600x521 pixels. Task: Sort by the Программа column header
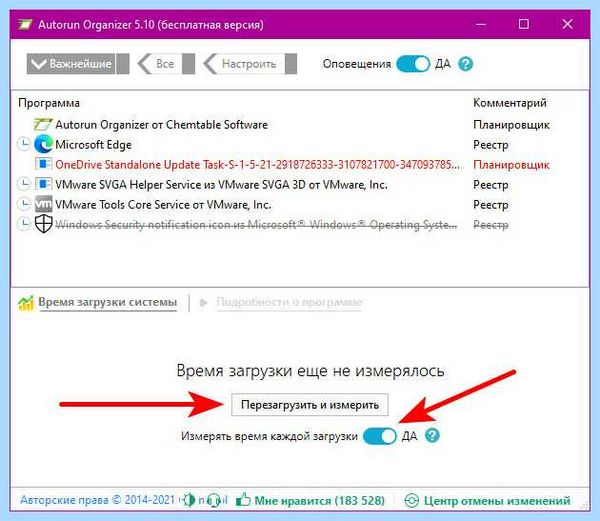tap(49, 103)
